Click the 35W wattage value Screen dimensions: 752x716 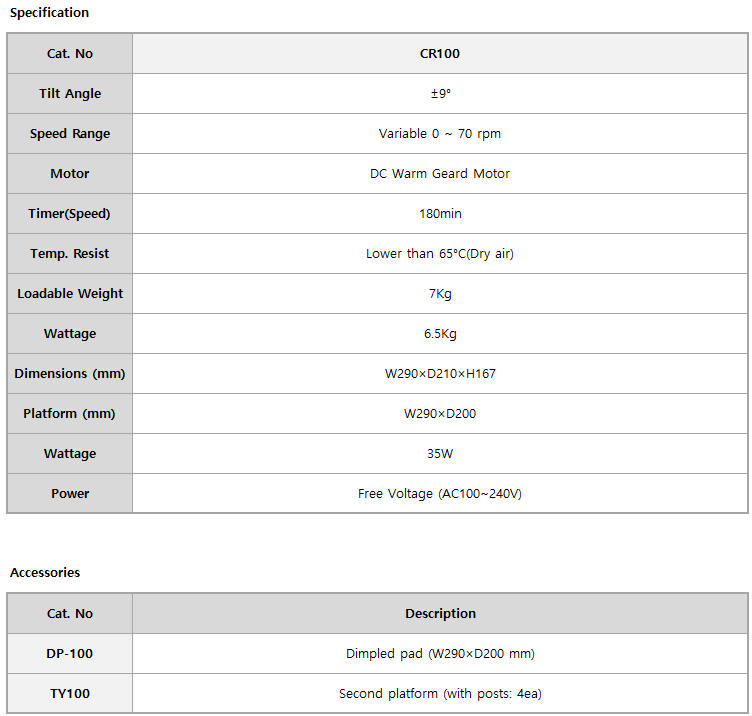pos(440,453)
